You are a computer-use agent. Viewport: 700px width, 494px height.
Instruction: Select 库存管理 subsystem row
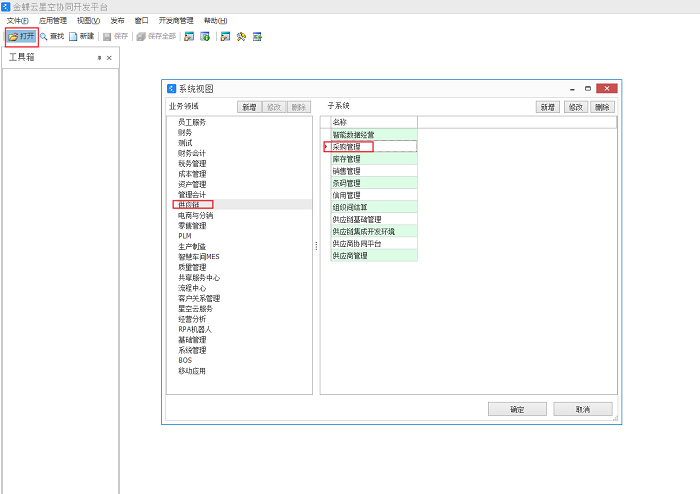point(346,158)
